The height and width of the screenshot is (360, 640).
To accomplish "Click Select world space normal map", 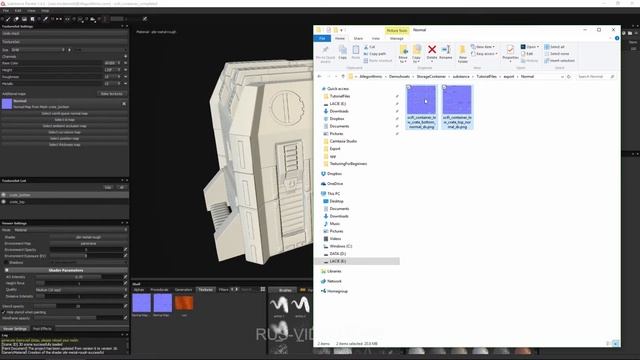I will (x=64, y=113).
